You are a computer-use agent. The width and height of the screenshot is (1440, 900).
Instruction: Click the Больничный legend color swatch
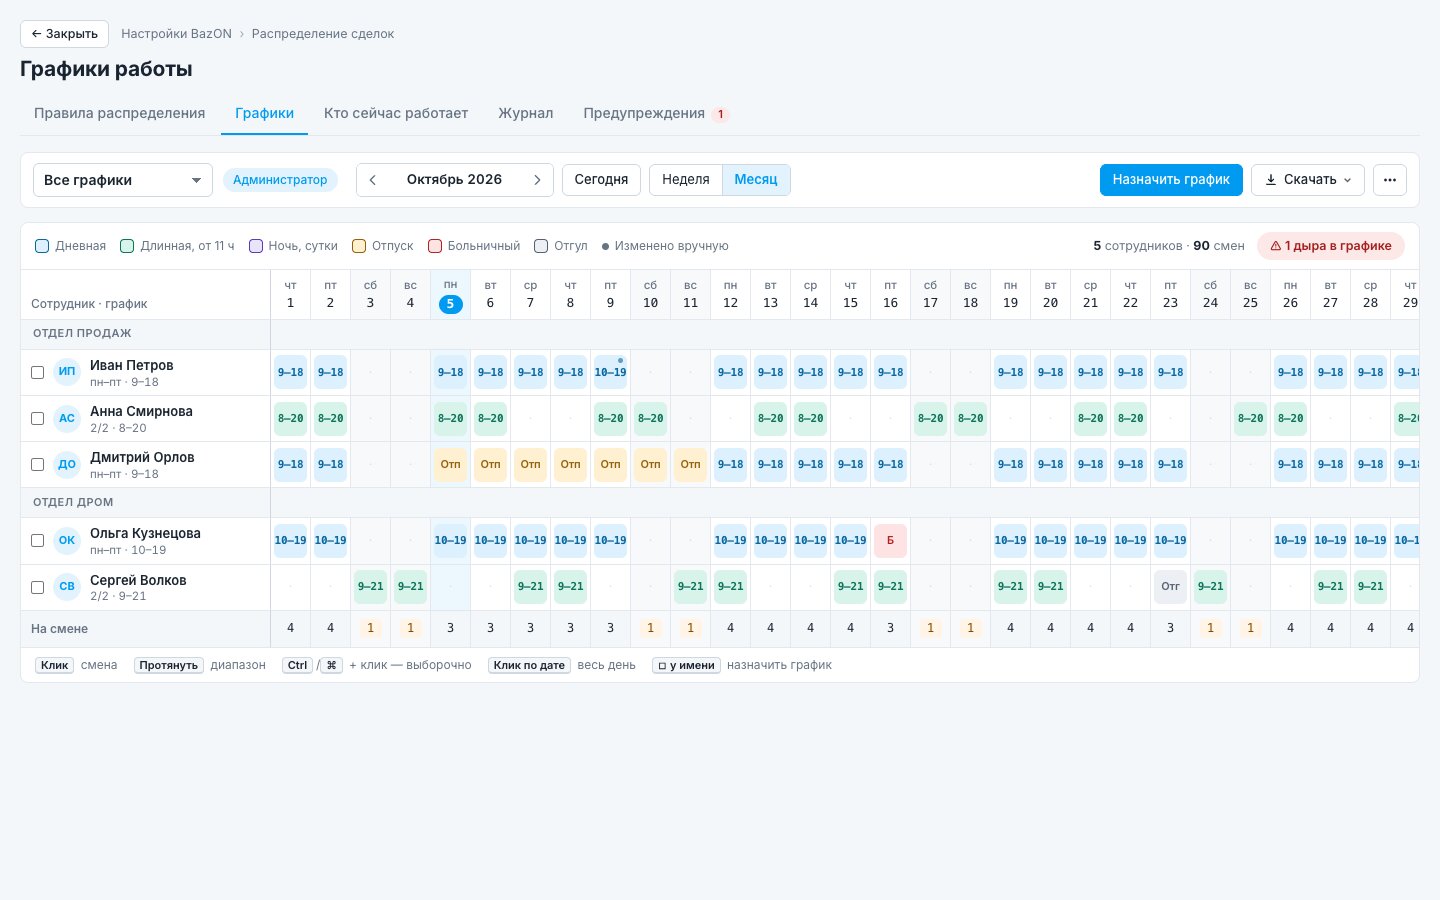click(x=435, y=246)
